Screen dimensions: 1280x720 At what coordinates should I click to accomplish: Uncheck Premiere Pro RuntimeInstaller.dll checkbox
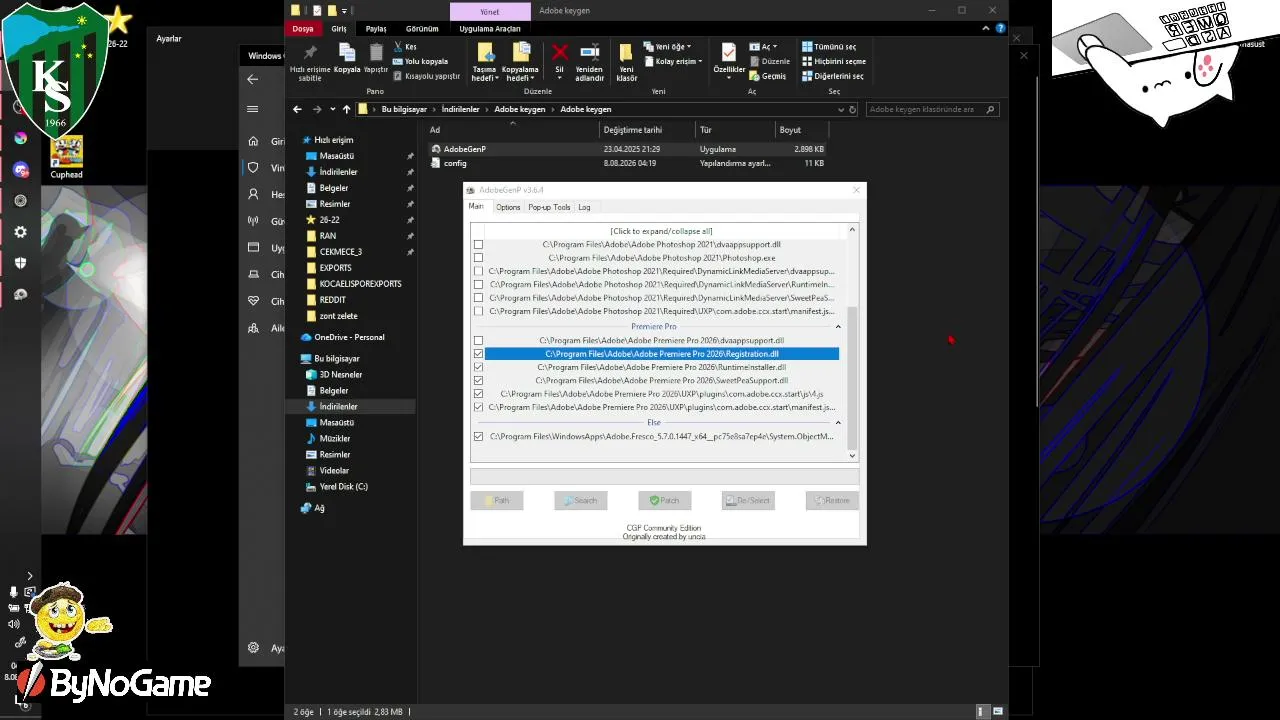coord(478,367)
